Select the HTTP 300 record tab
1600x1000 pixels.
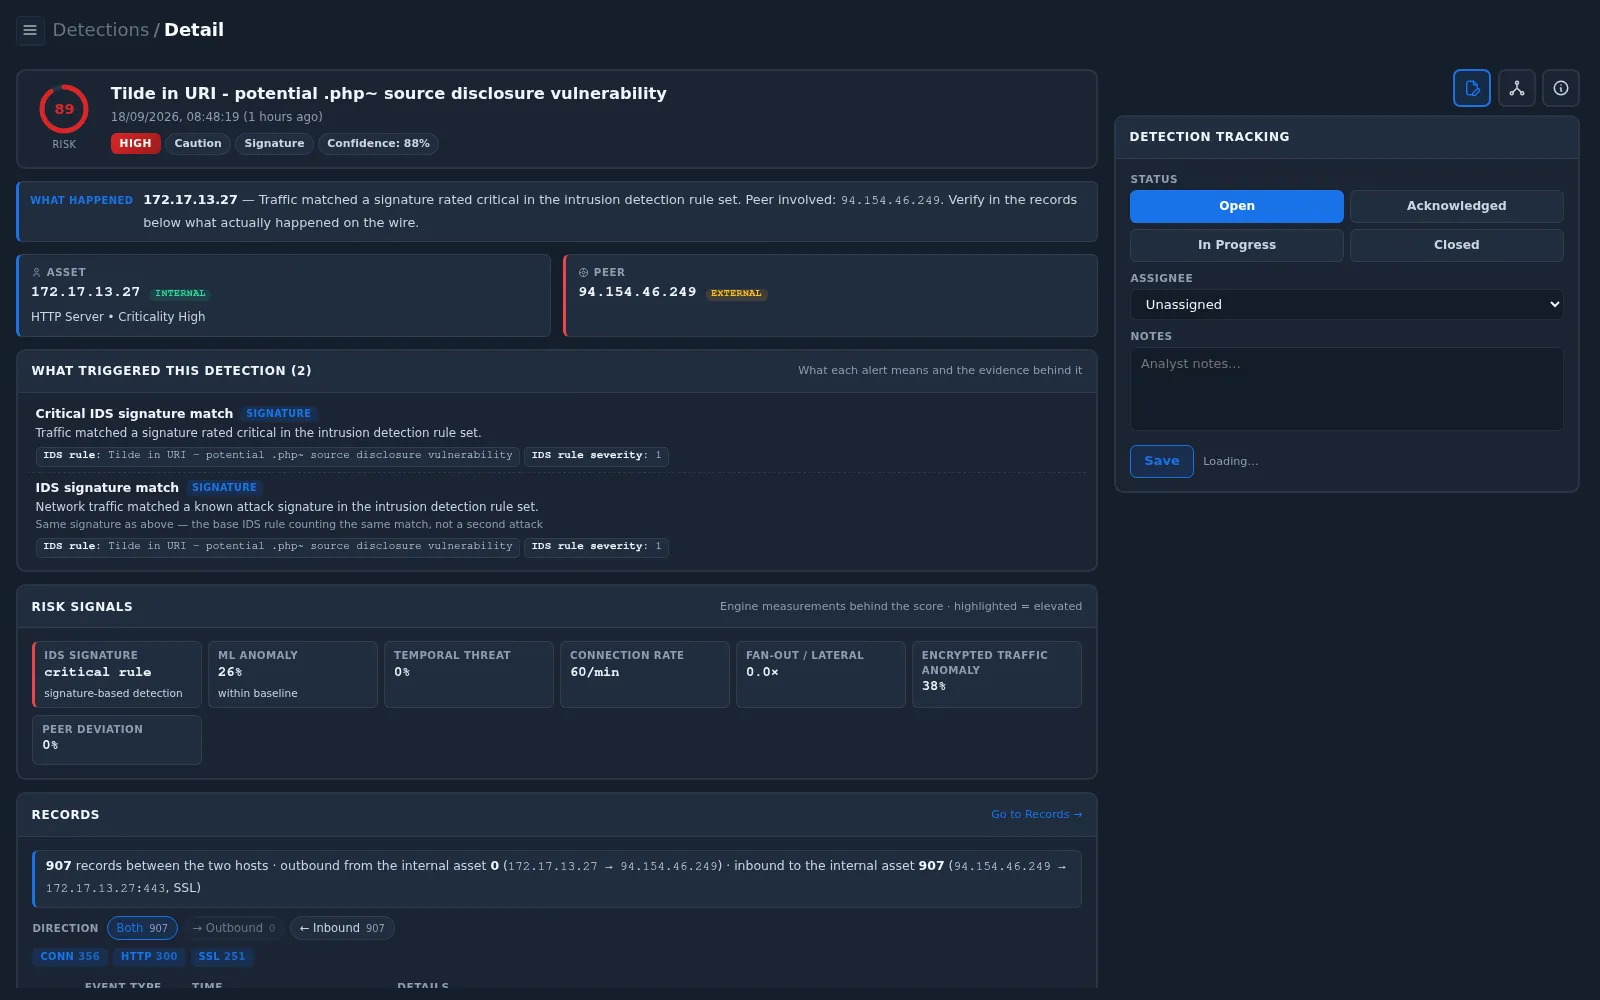(149, 957)
